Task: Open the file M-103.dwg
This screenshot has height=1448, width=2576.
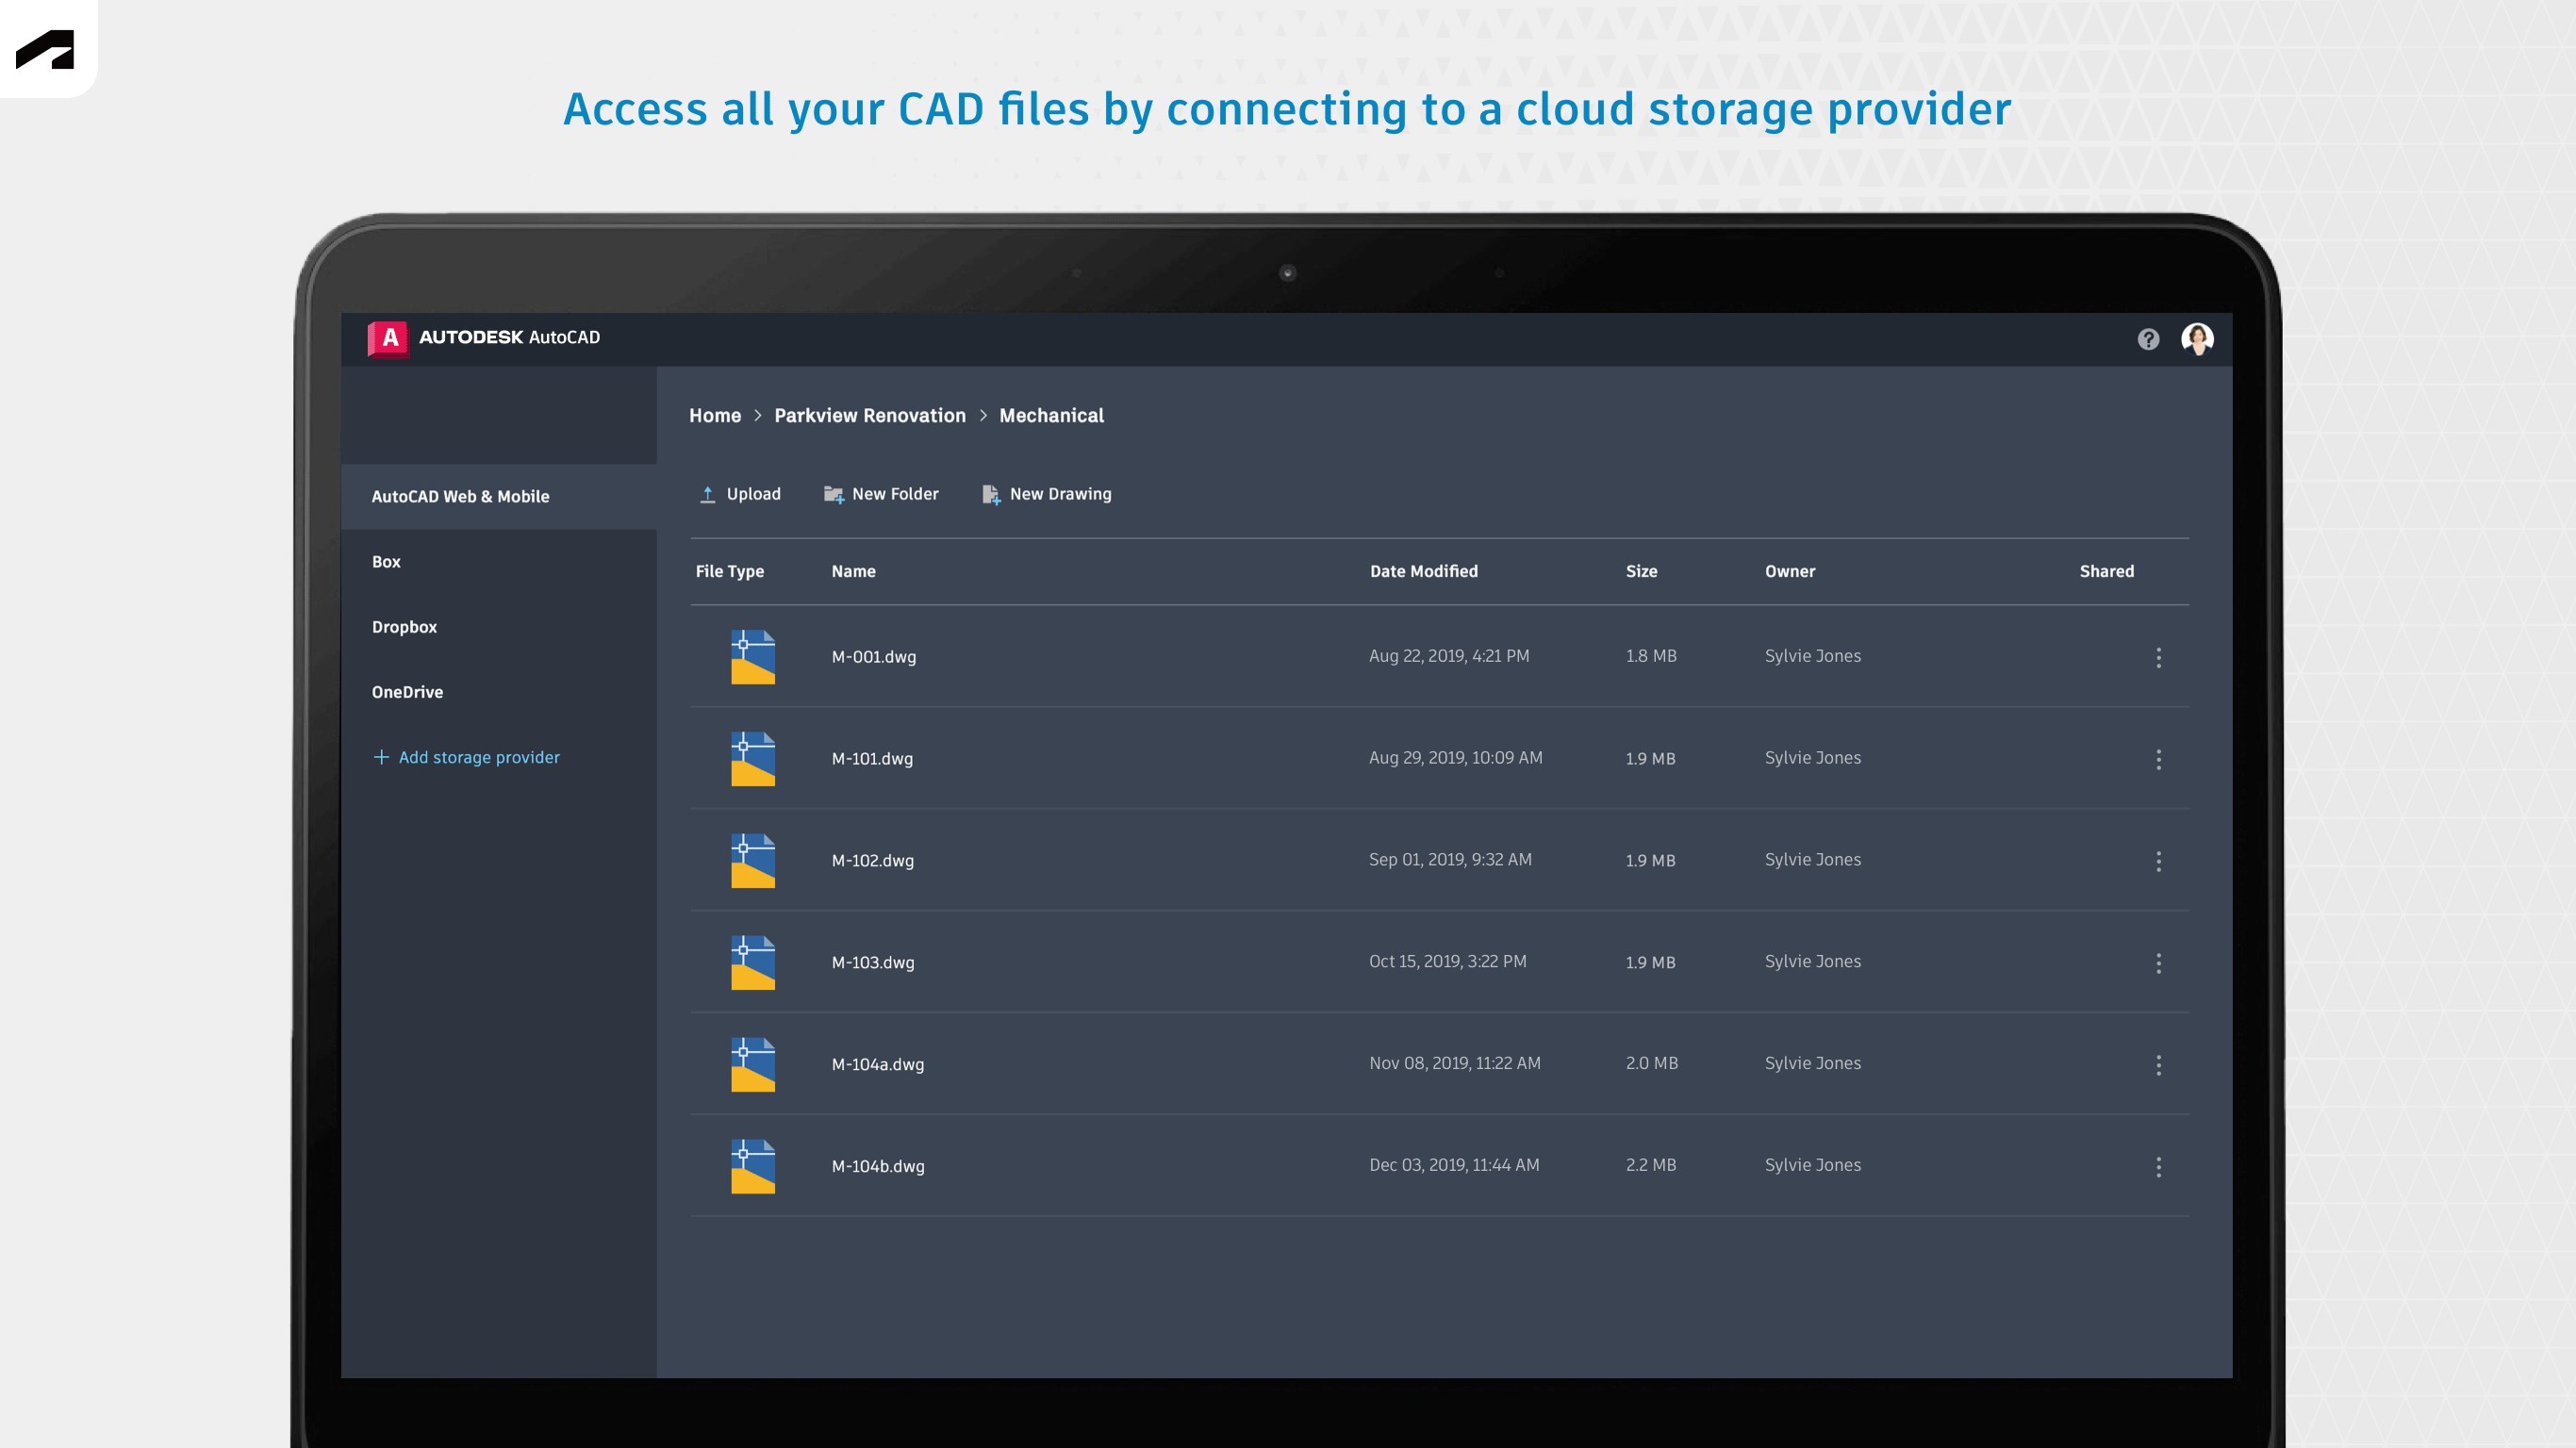Action: tap(872, 962)
